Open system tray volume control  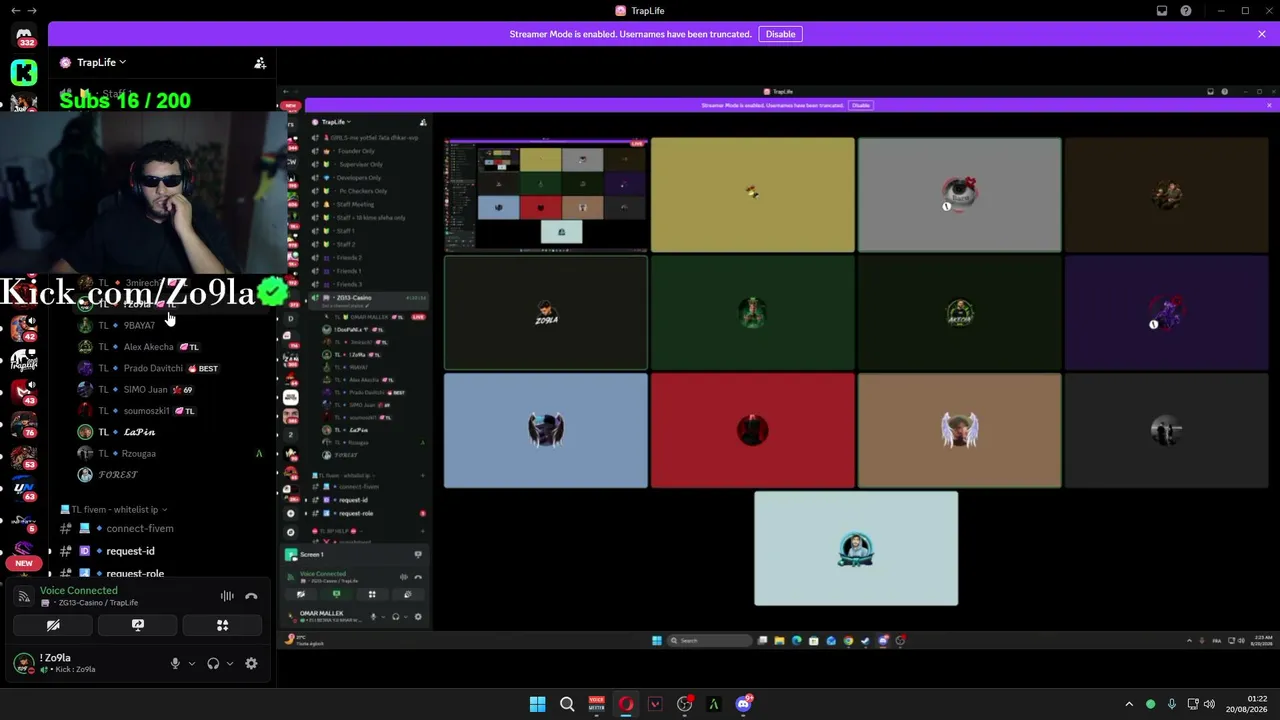pos(1209,704)
